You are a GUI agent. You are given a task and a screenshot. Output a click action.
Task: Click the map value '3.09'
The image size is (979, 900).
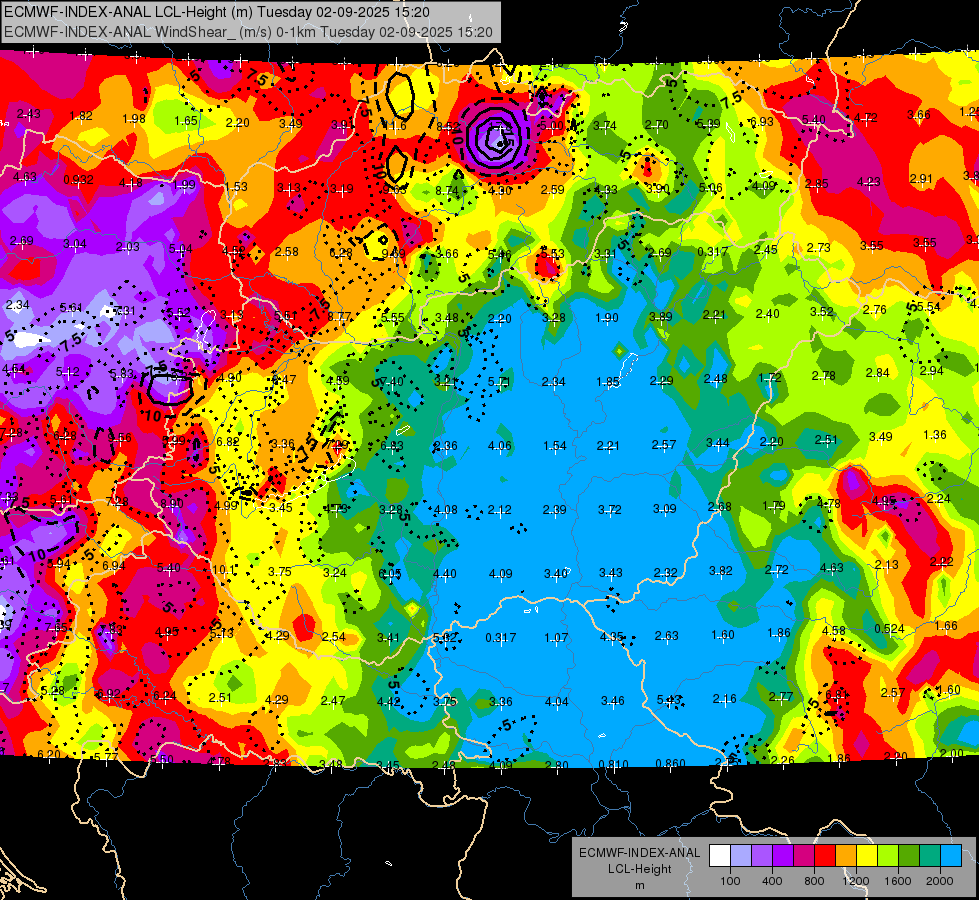(664, 508)
